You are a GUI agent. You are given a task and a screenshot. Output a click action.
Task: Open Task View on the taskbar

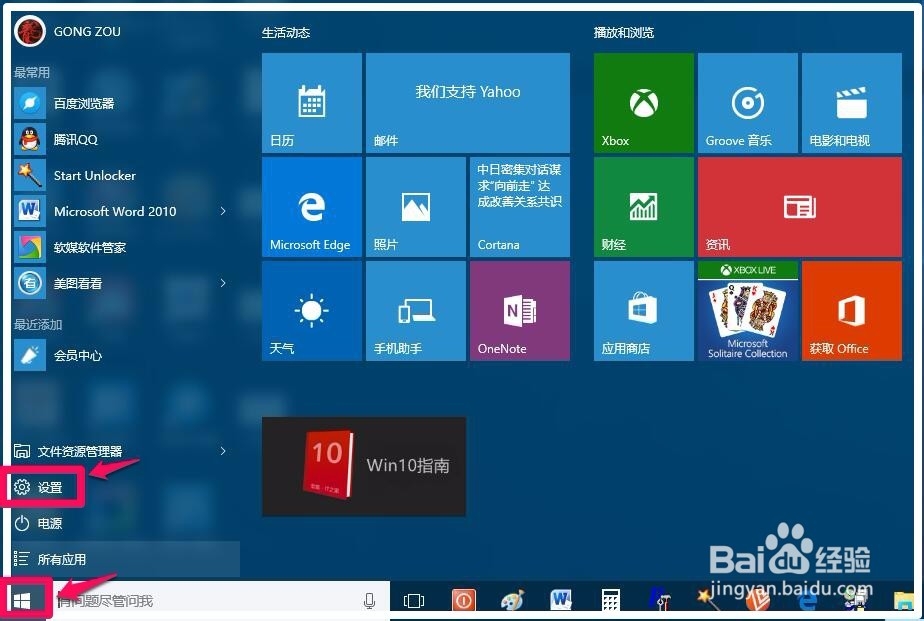413,598
